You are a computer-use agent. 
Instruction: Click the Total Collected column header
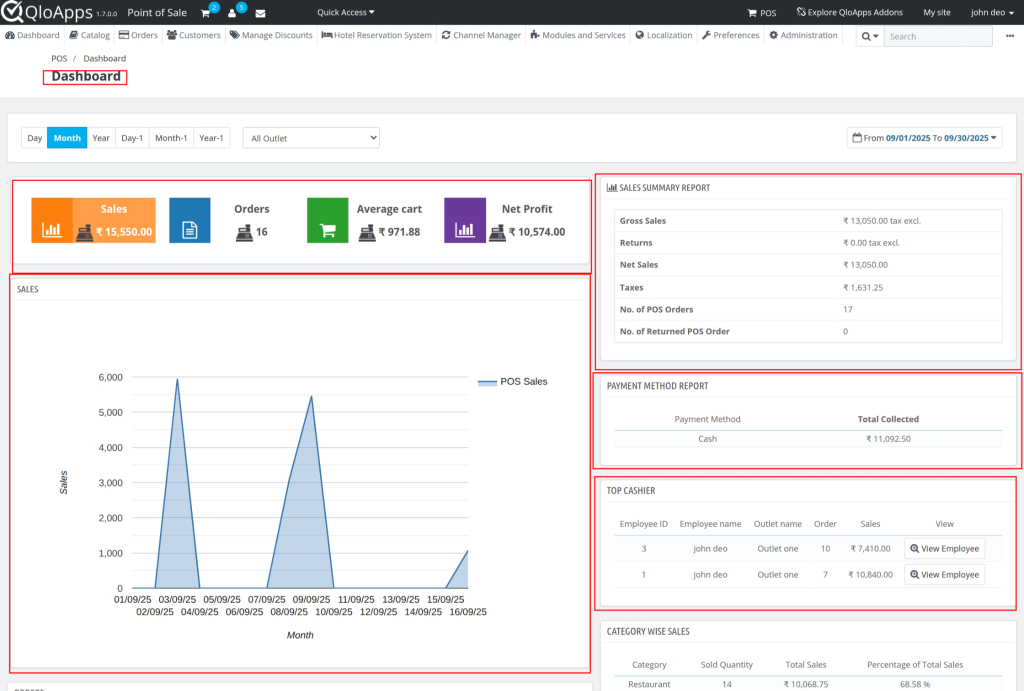pos(888,419)
